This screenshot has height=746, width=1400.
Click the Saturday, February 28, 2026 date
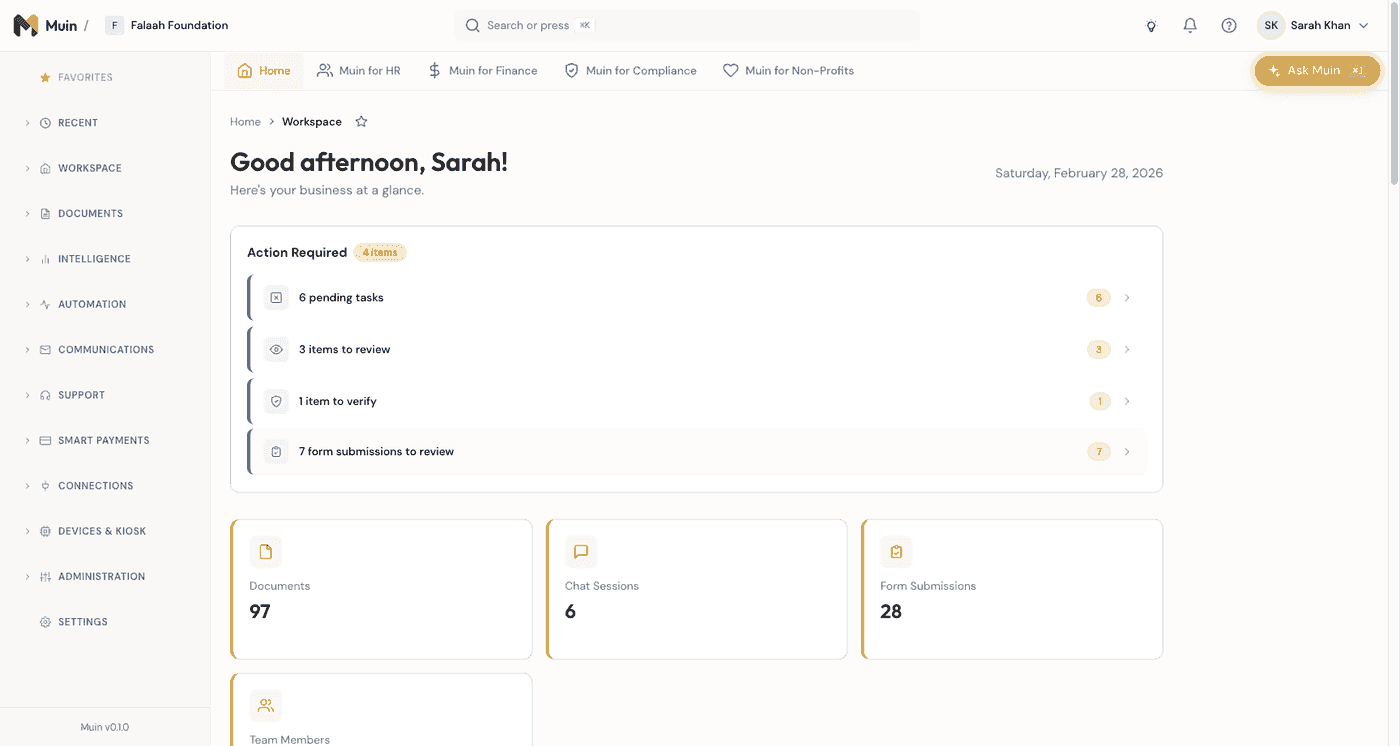(1079, 173)
